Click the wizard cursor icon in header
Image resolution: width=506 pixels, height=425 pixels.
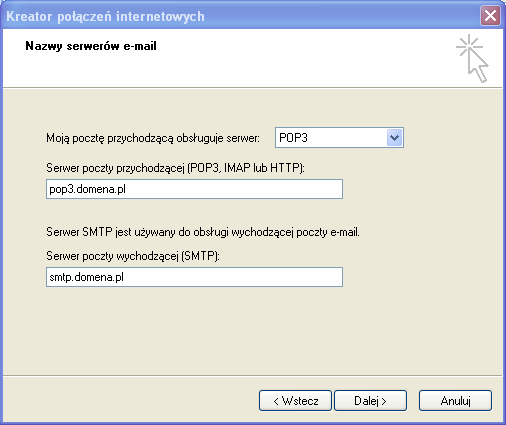click(472, 58)
